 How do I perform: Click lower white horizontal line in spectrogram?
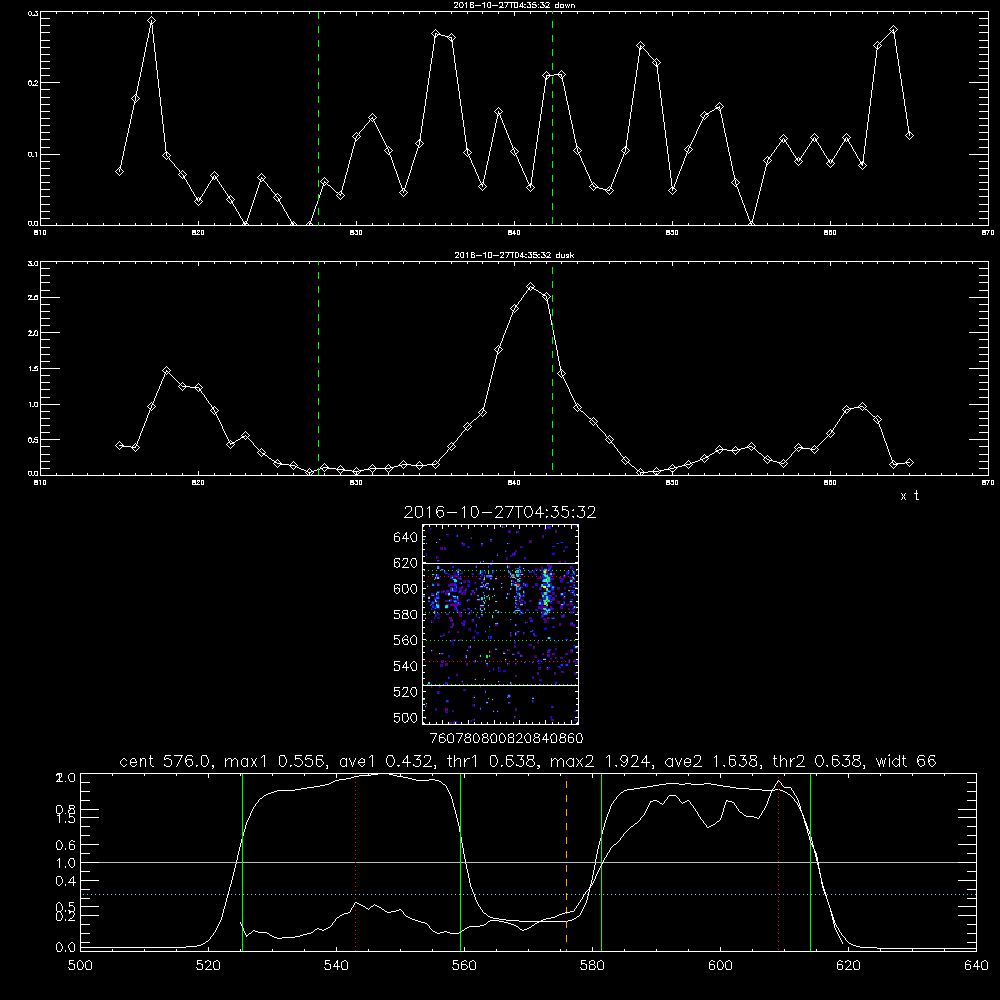coord(501,685)
